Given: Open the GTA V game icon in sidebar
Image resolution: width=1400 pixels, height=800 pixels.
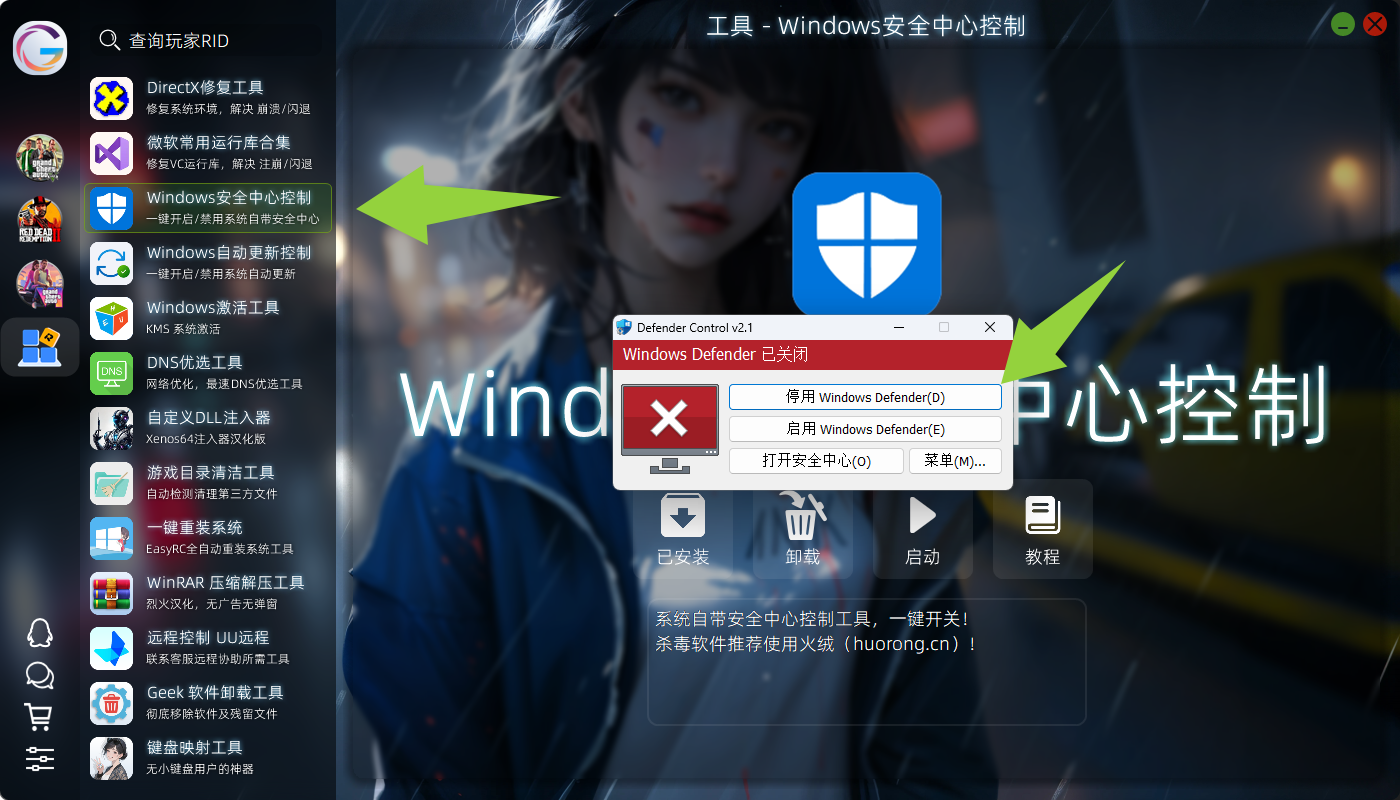Looking at the screenshot, I should (40, 158).
